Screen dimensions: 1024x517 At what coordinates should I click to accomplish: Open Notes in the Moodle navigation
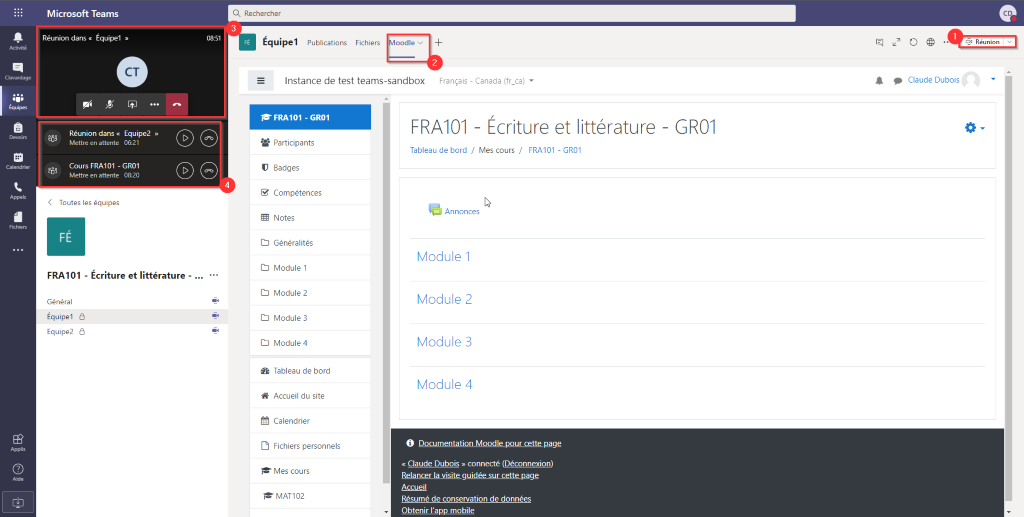(x=310, y=217)
